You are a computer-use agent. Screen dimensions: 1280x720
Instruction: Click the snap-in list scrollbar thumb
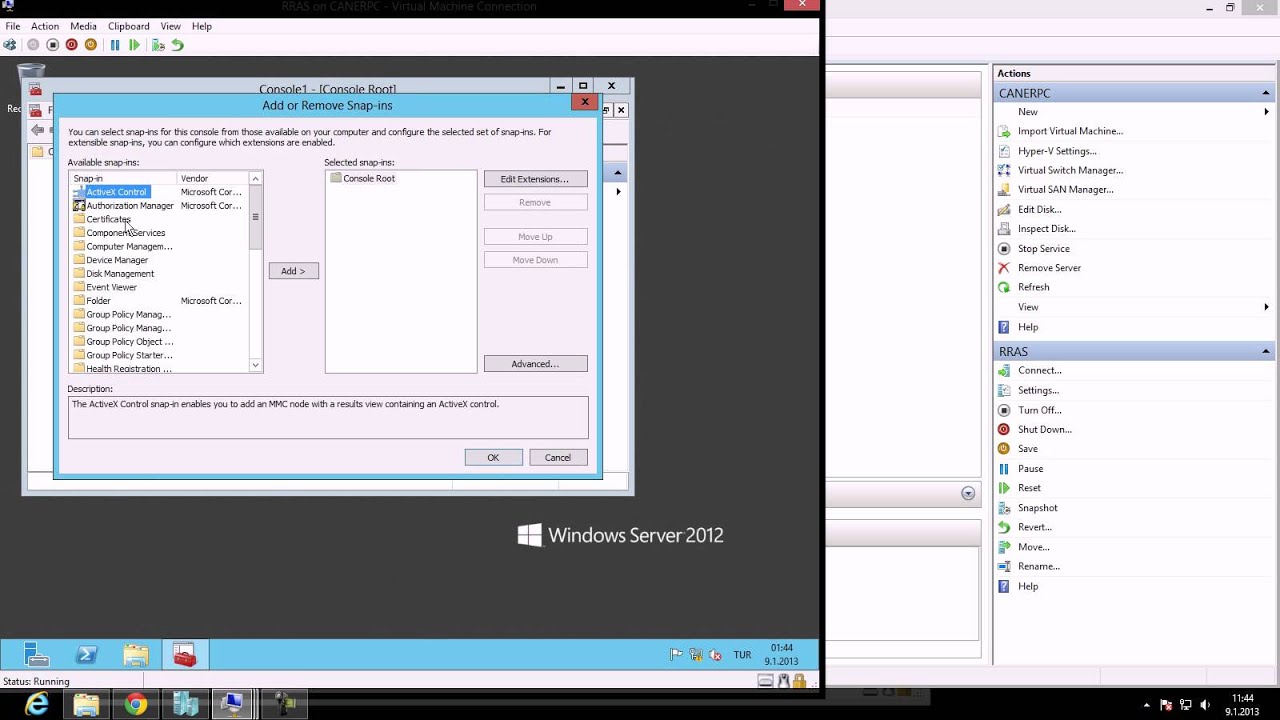pos(255,216)
